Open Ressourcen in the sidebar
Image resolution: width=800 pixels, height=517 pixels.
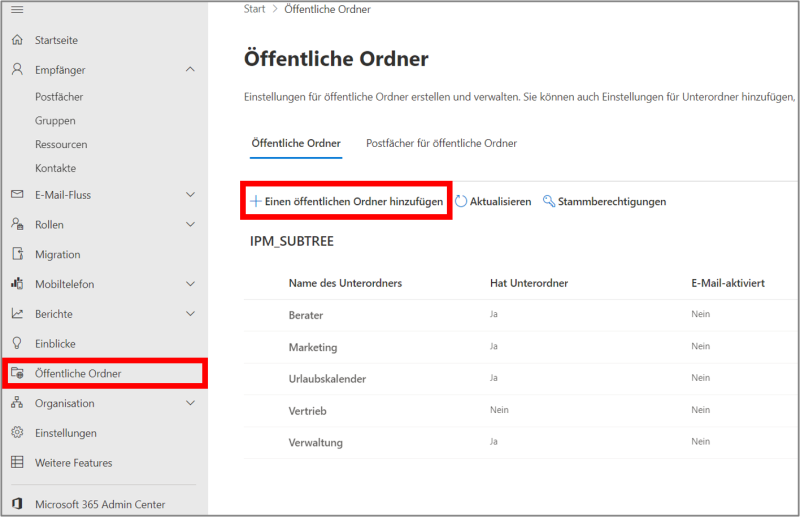61,144
